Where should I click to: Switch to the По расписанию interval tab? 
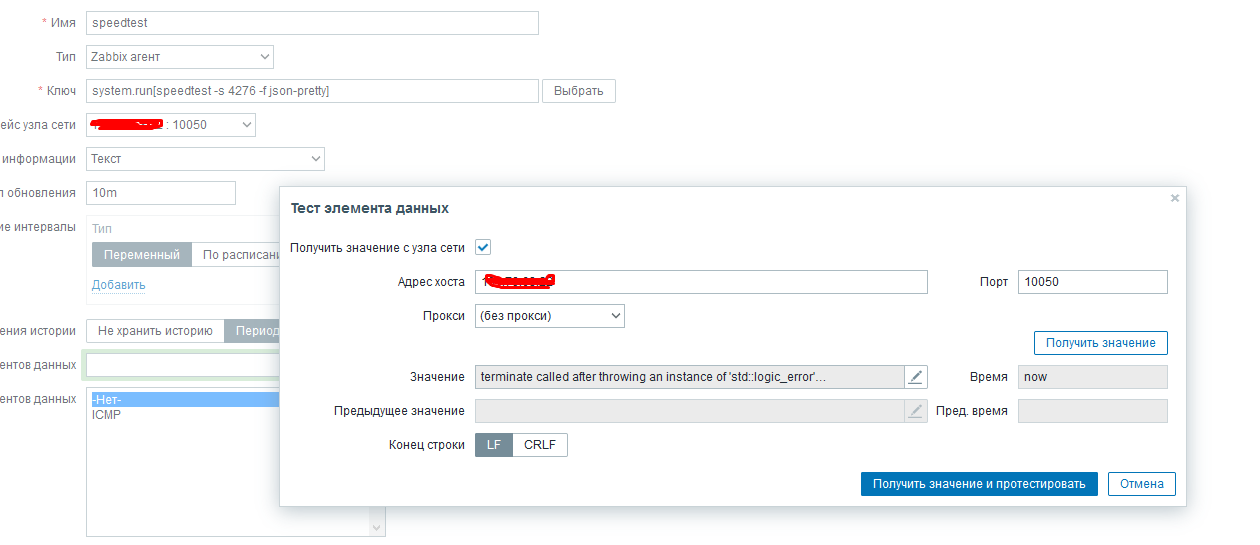[235, 255]
